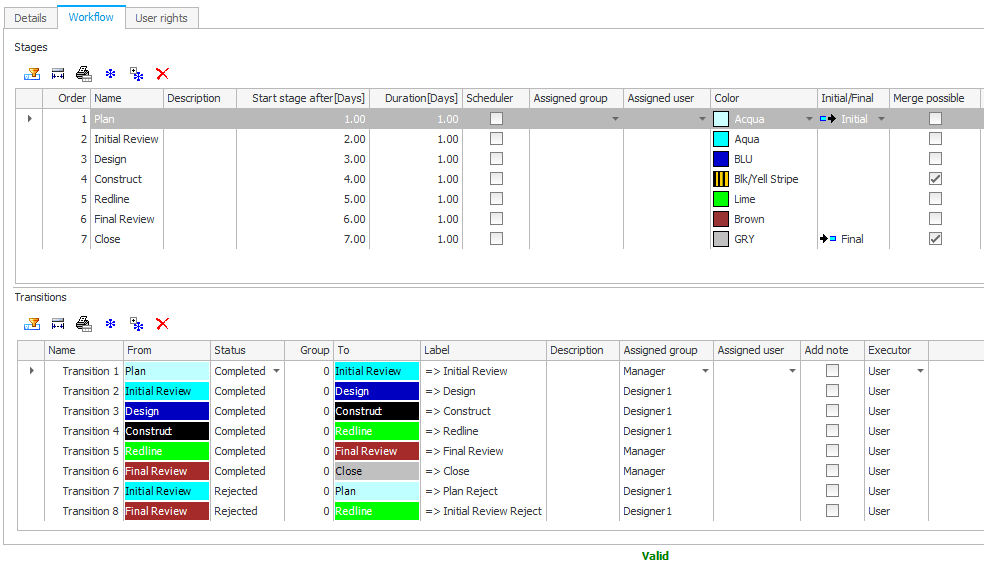Select the Redline stage name cell
Image resolution: width=984 pixels, height=568 pixels.
point(127,199)
